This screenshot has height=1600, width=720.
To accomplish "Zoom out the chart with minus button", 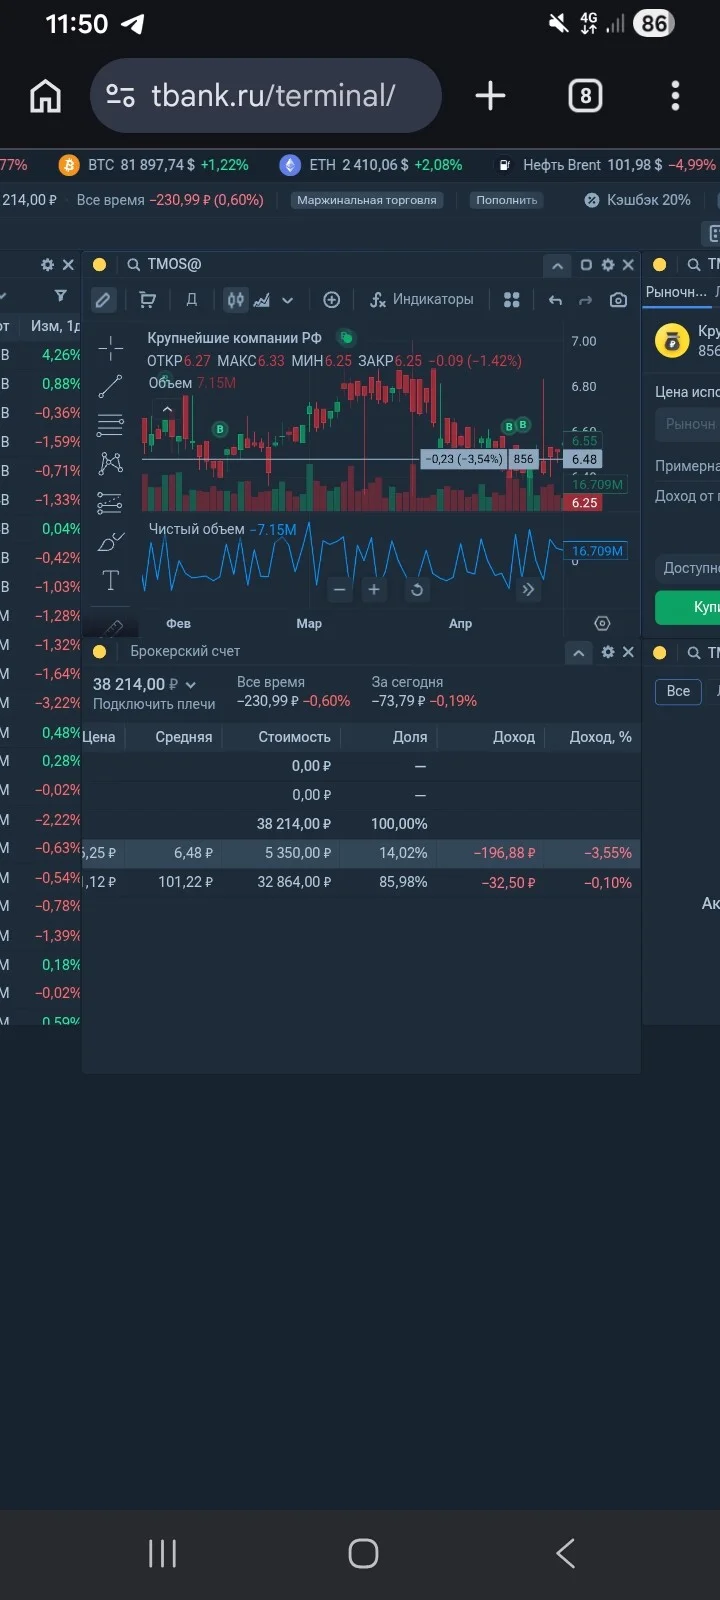I will [x=340, y=590].
